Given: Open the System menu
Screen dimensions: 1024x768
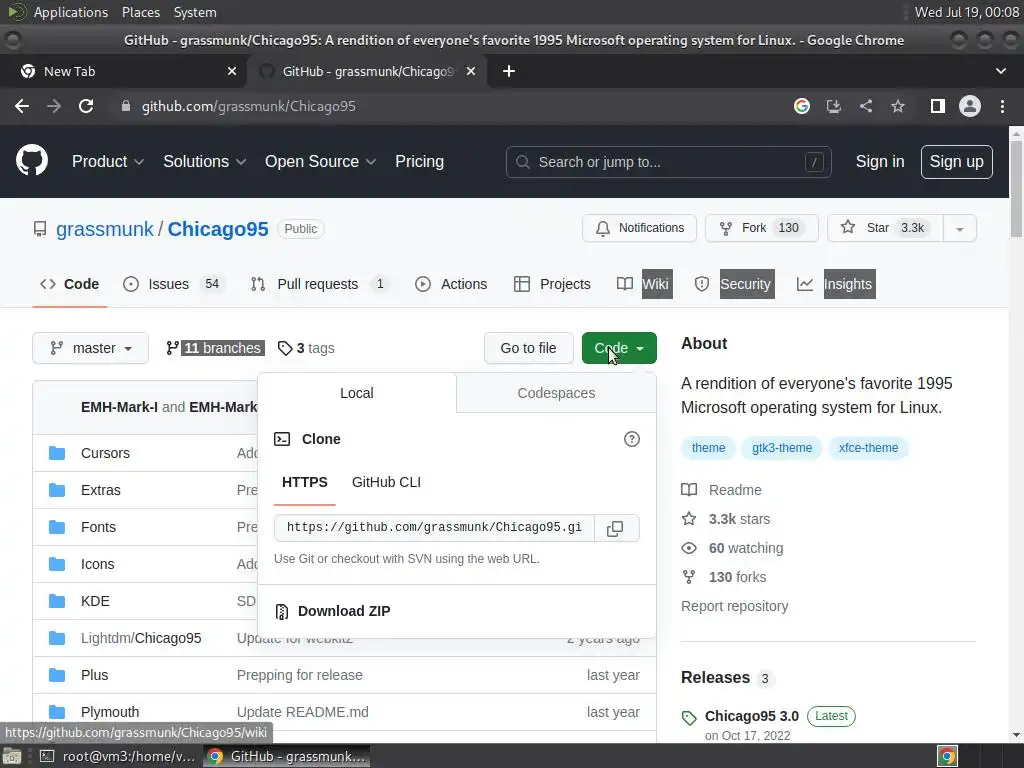Looking at the screenshot, I should point(195,12).
